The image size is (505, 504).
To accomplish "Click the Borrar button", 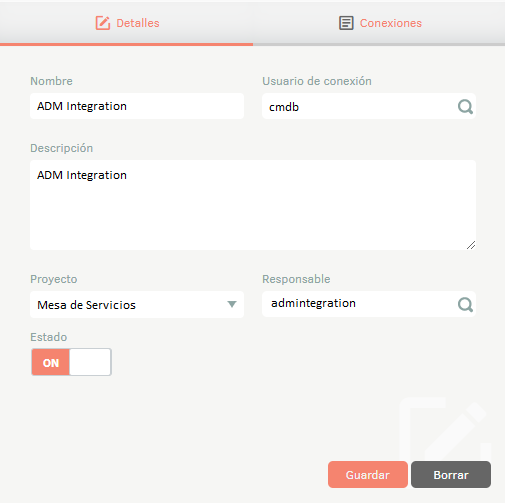I will click(451, 474).
